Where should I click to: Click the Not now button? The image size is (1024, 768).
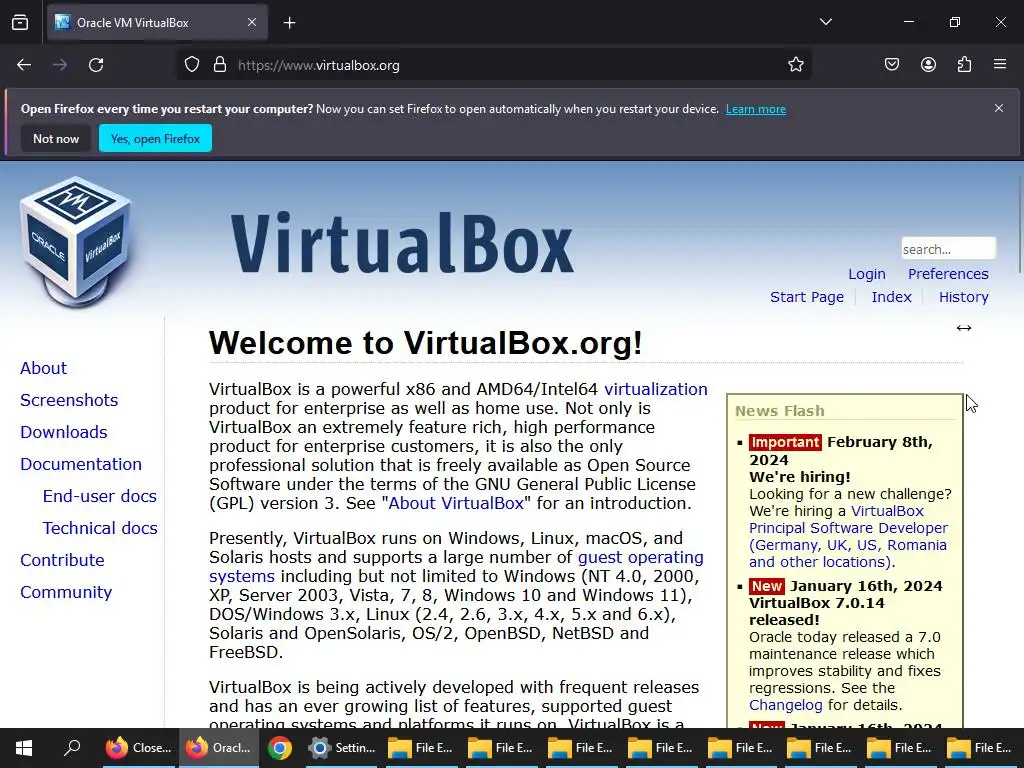pyautogui.click(x=56, y=138)
